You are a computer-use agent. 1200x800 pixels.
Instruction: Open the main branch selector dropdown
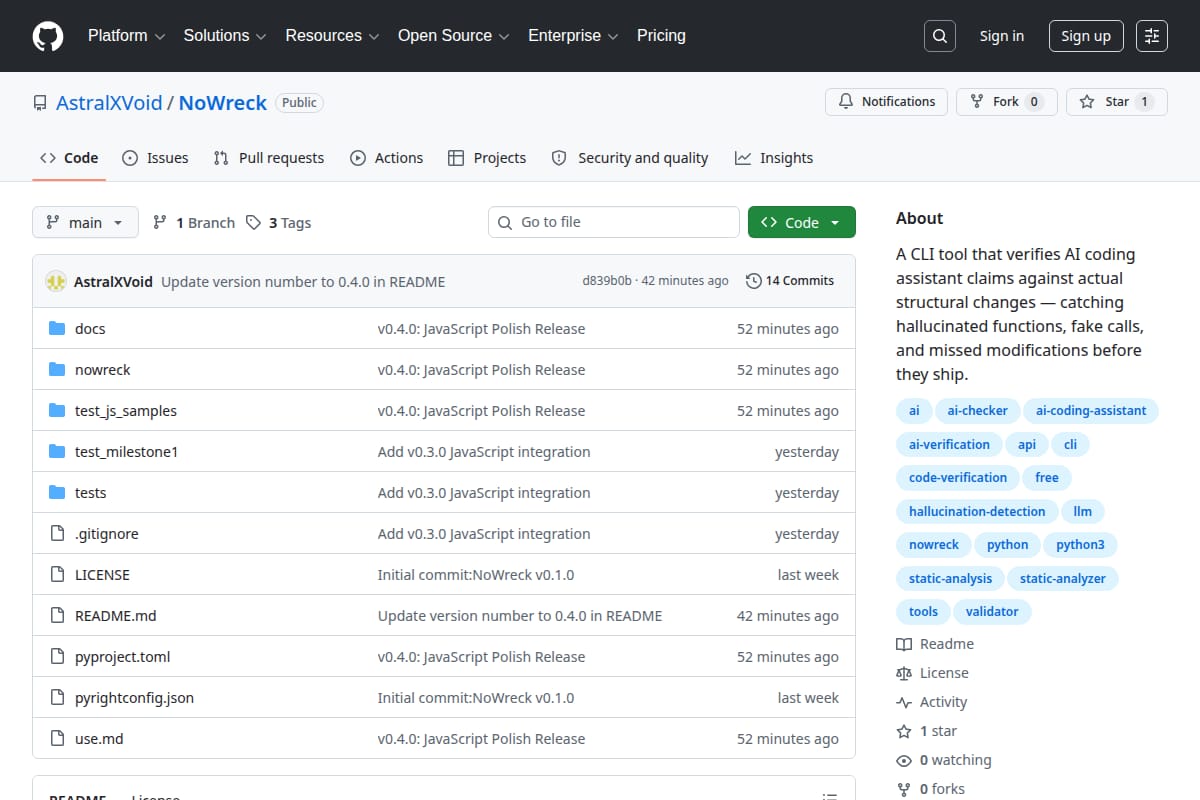click(85, 223)
